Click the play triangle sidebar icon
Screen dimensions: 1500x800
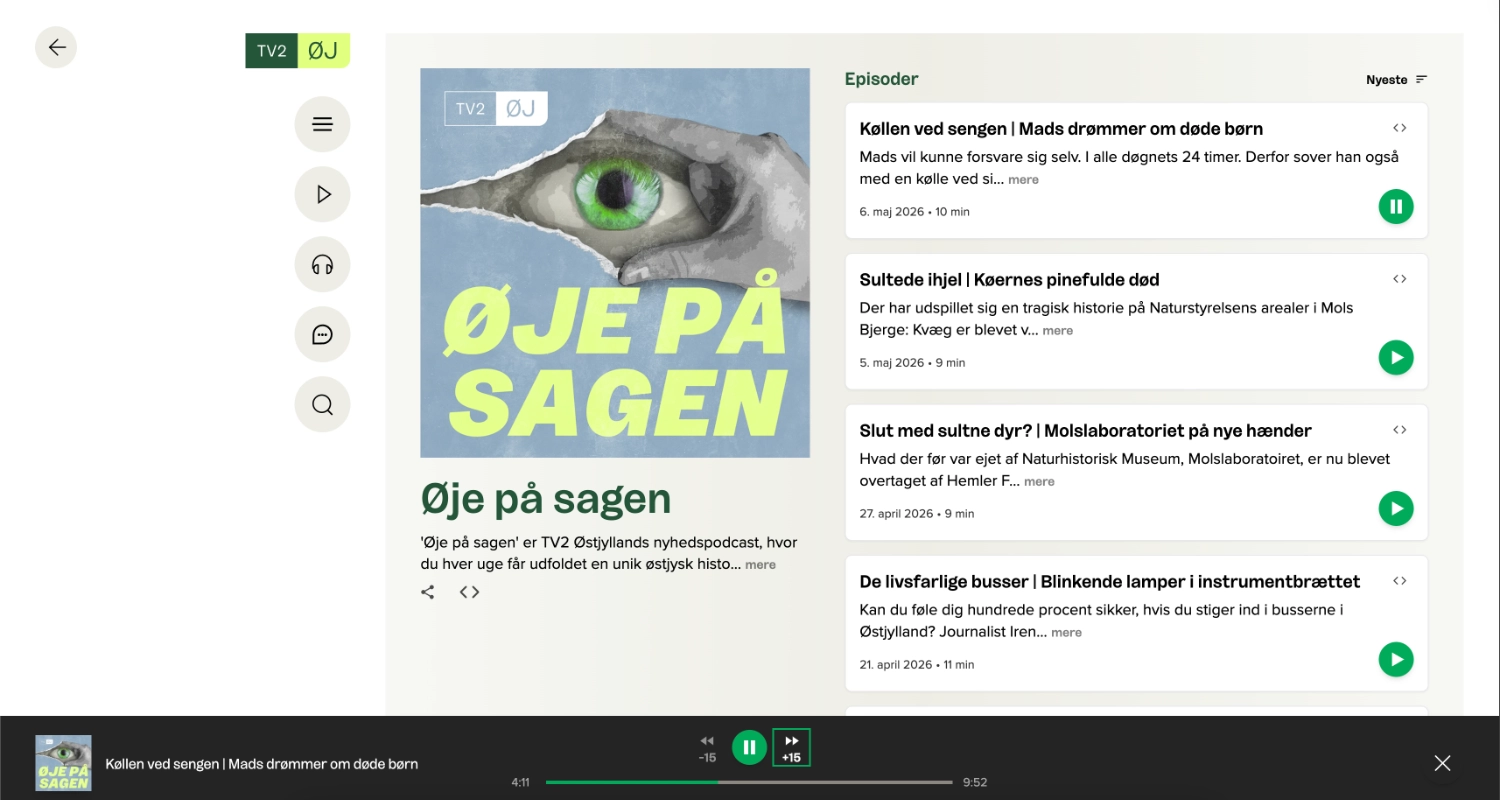point(322,194)
